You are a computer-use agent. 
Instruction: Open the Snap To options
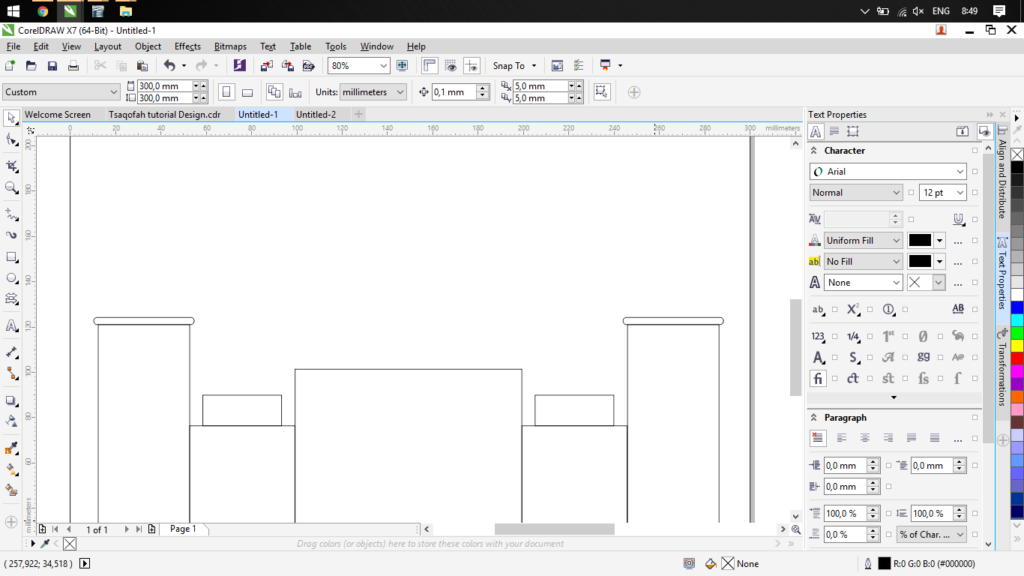coord(514,66)
